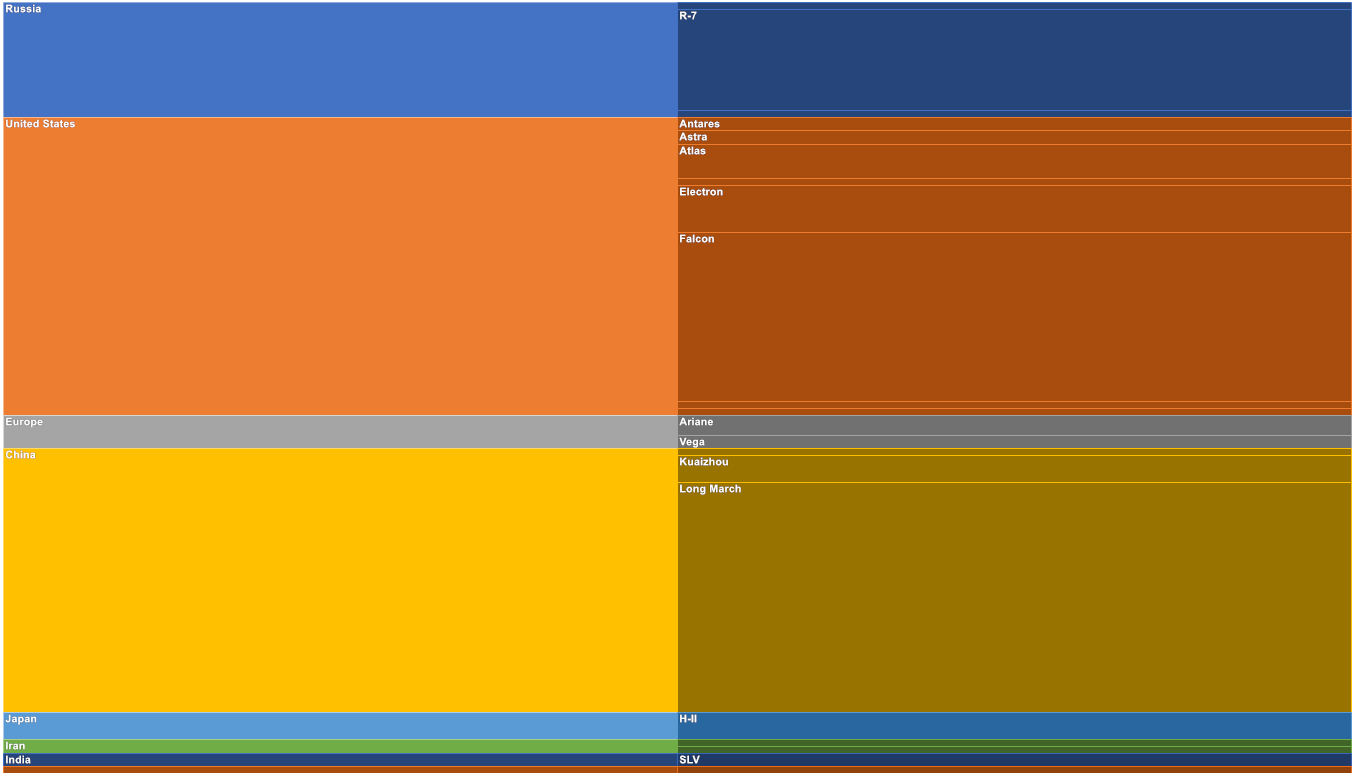1355x775 pixels.
Task: Click the "Russia" label text
Action: (23, 9)
